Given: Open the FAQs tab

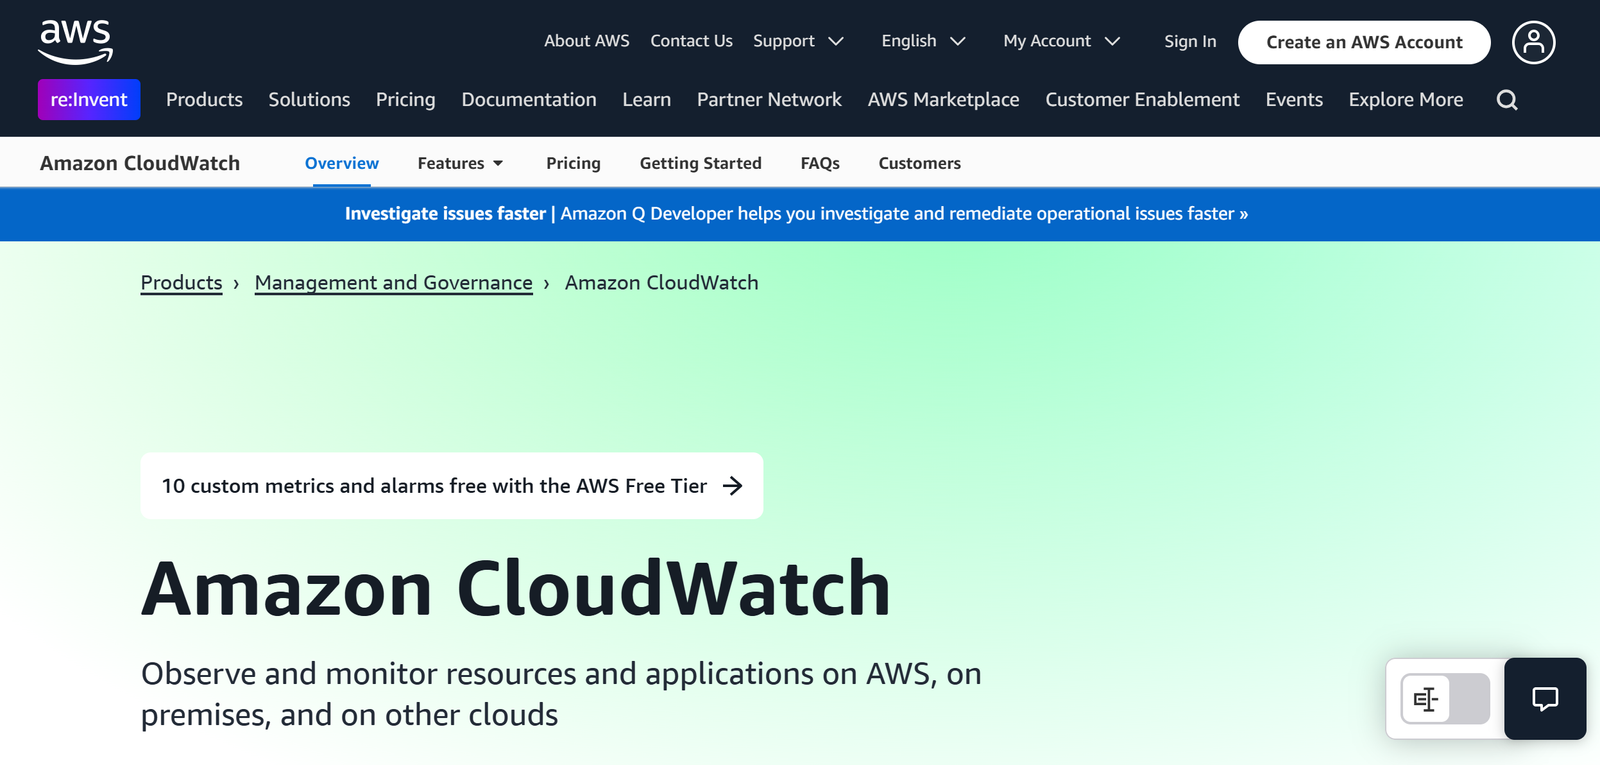Looking at the screenshot, I should tap(820, 163).
